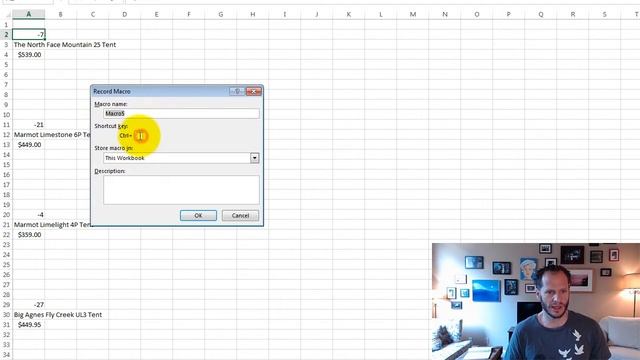Click cell containing -7
640x360 pixels.
point(29,34)
